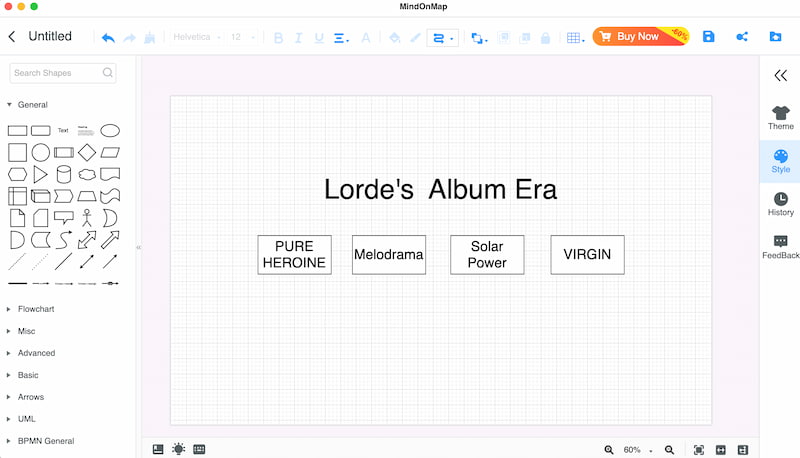Open the History panel tab
Viewport: 800px width, 458px height.
click(781, 205)
